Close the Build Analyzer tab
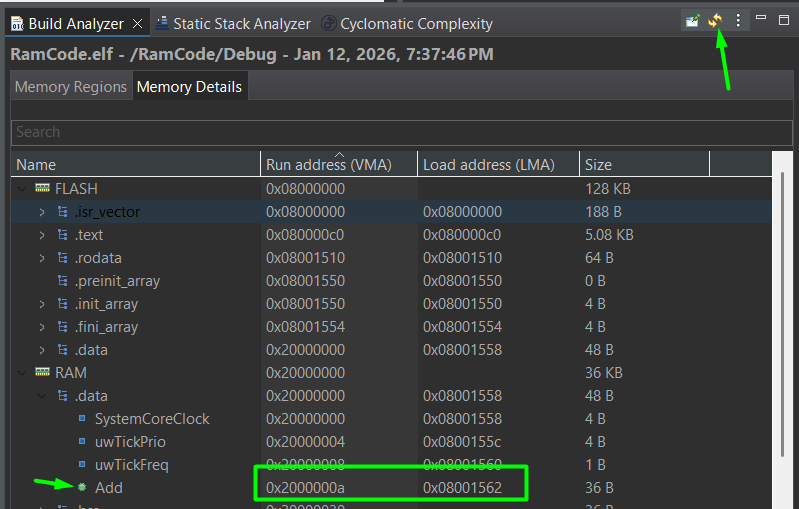 [x=137, y=23]
